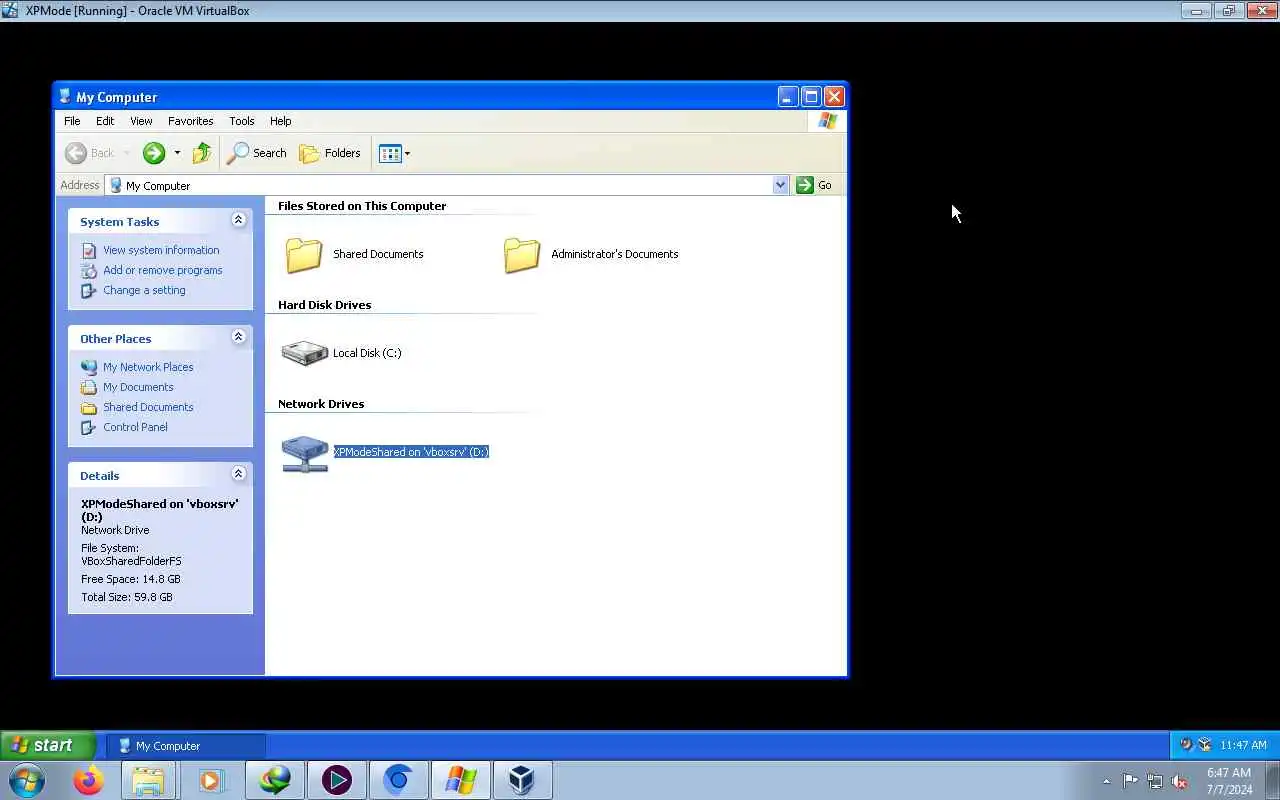Select the Shared Documents folder icon

(304, 254)
